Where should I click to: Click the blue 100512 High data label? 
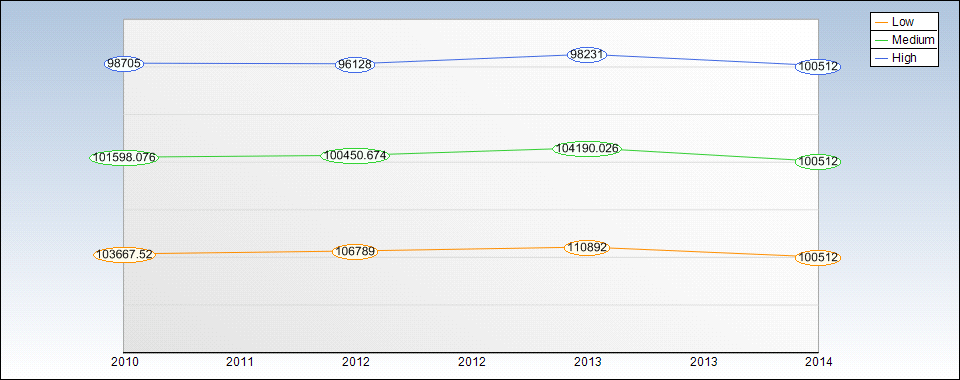(818, 67)
